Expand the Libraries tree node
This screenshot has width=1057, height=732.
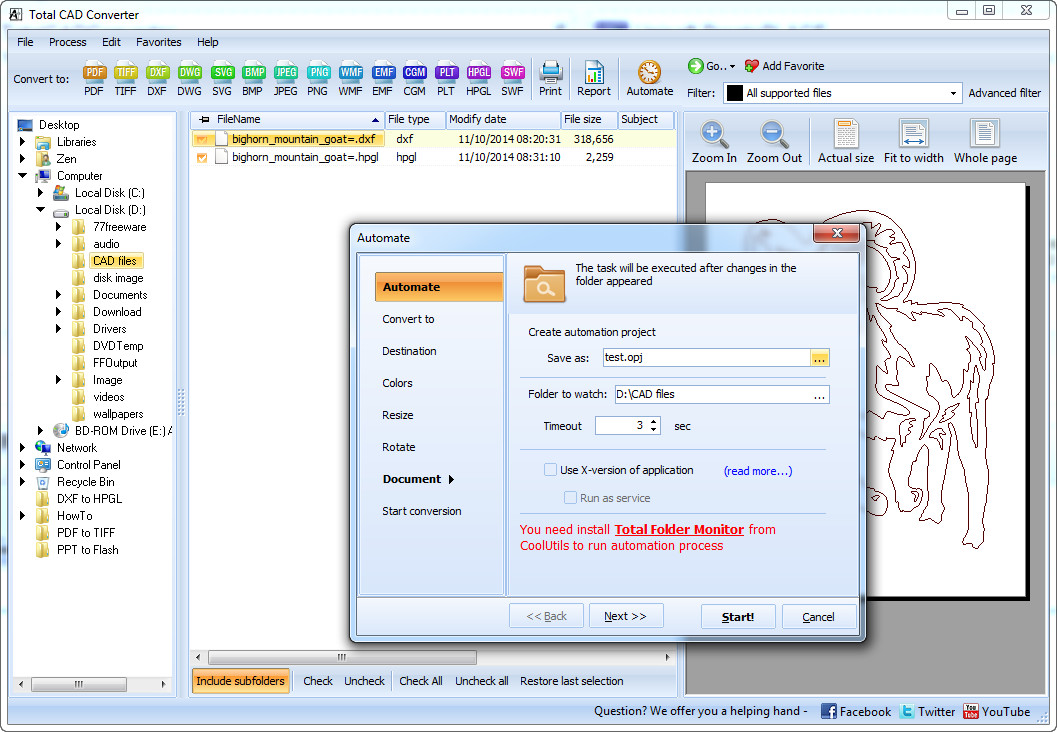coord(22,142)
